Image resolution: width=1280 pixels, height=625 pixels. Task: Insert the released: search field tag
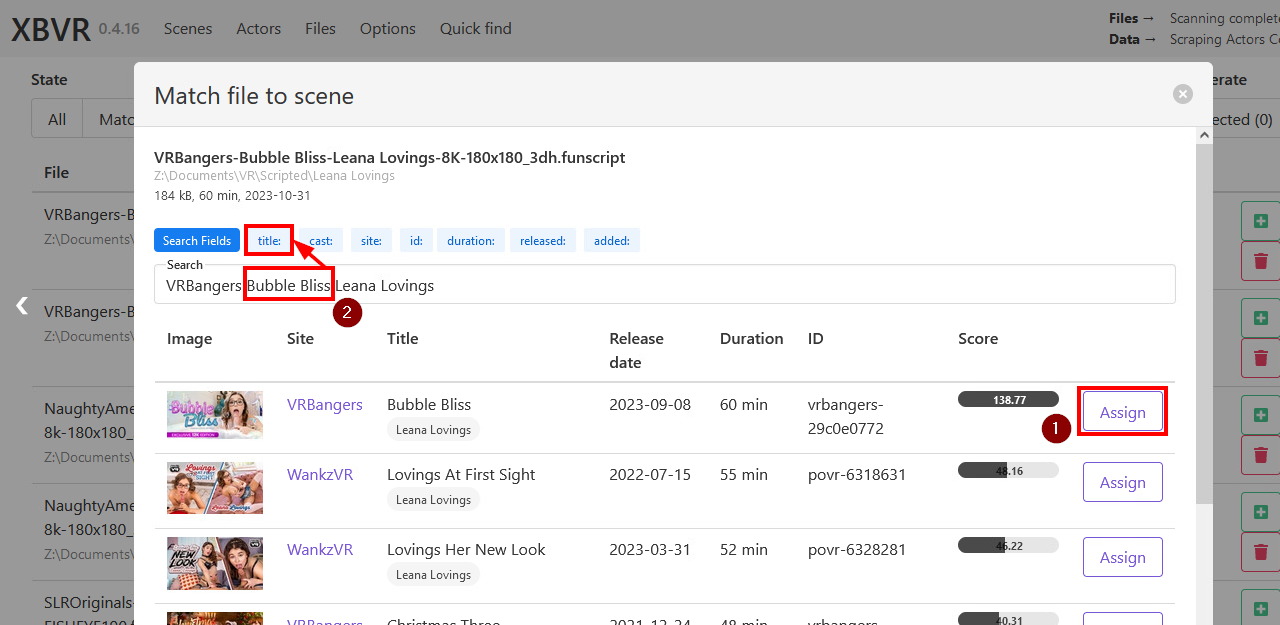pyautogui.click(x=543, y=240)
